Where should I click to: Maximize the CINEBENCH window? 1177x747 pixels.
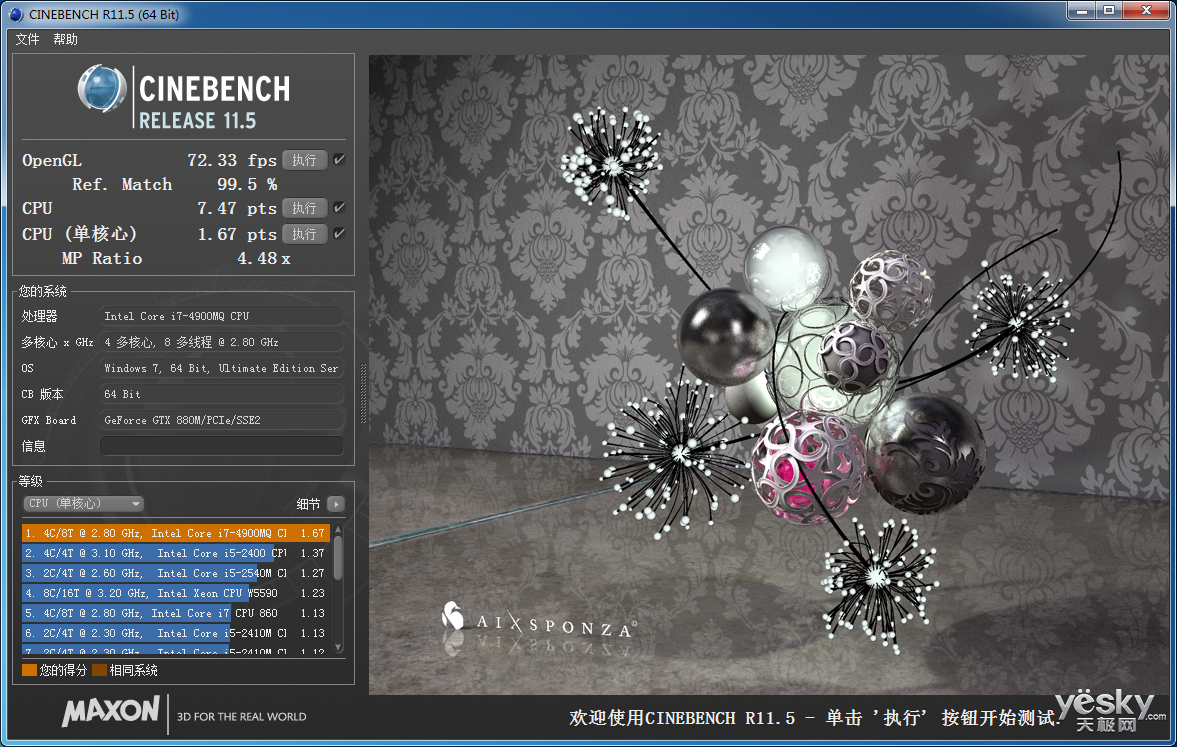coord(1109,11)
